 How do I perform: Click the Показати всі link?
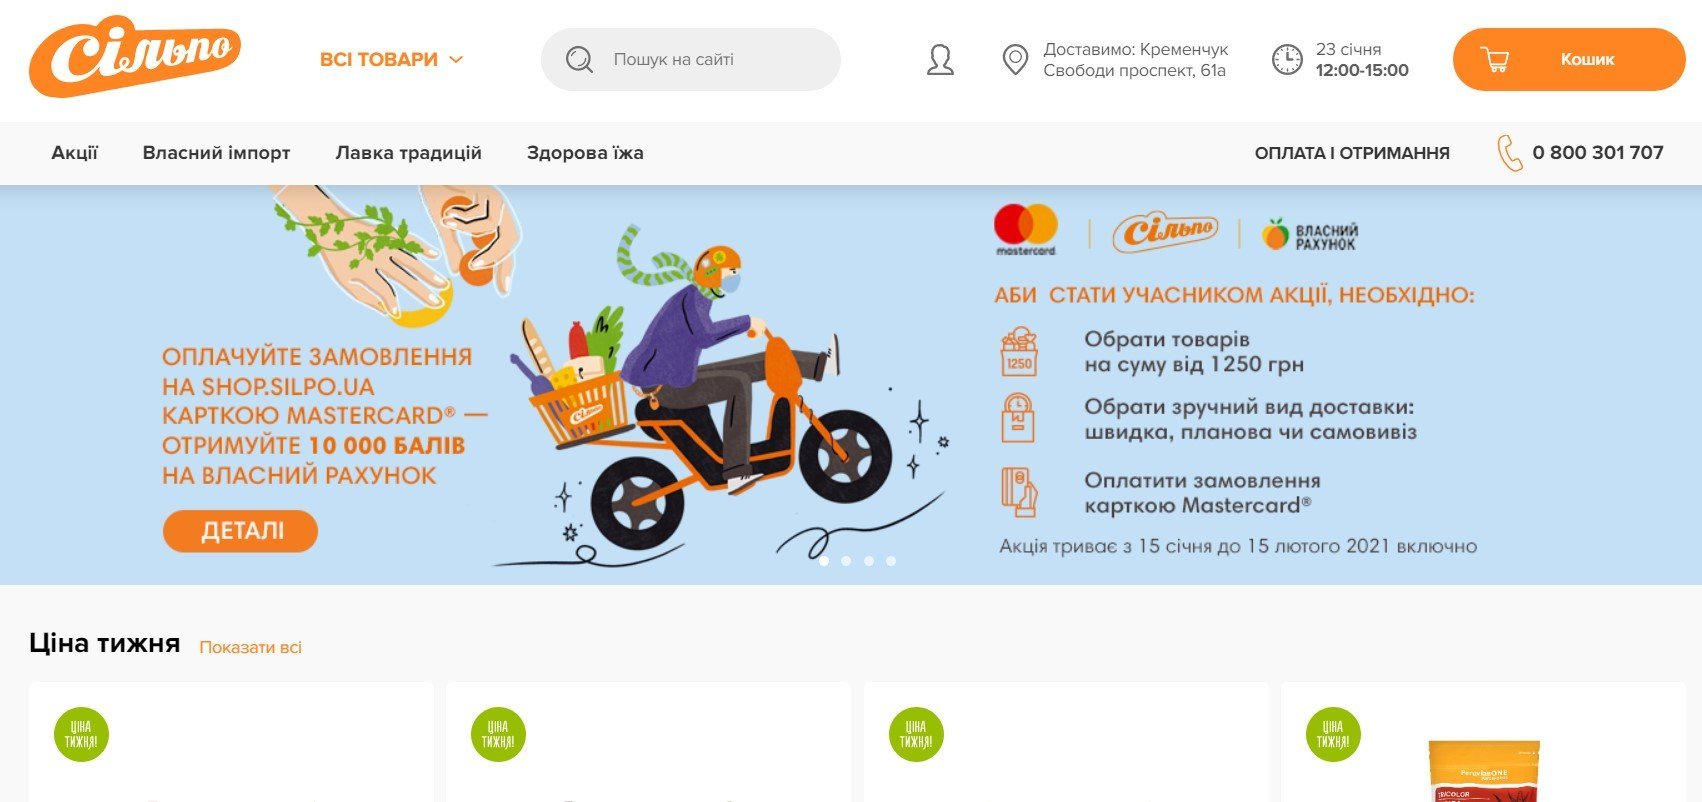(250, 647)
